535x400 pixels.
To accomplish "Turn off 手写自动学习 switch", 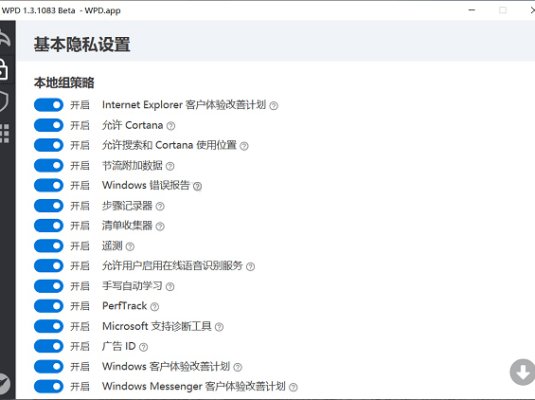I will pos(49,286).
